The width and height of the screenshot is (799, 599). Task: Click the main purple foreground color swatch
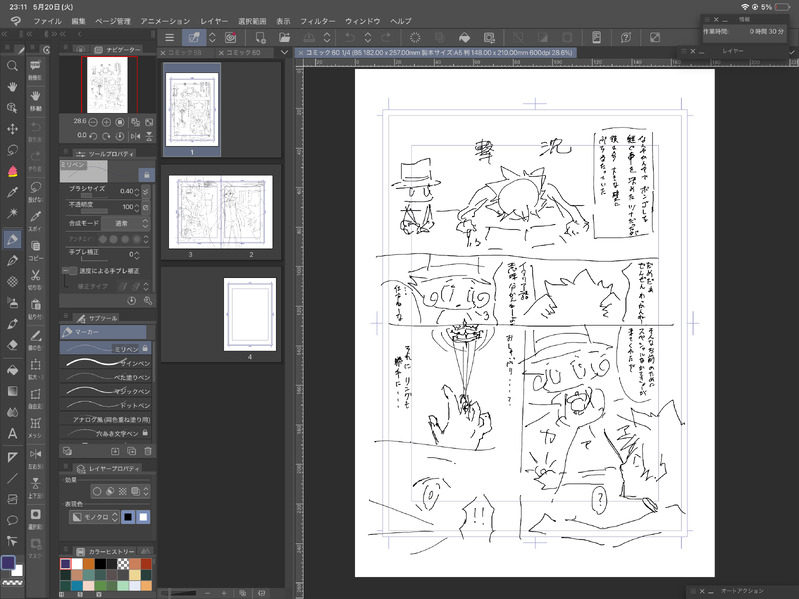click(x=9, y=562)
